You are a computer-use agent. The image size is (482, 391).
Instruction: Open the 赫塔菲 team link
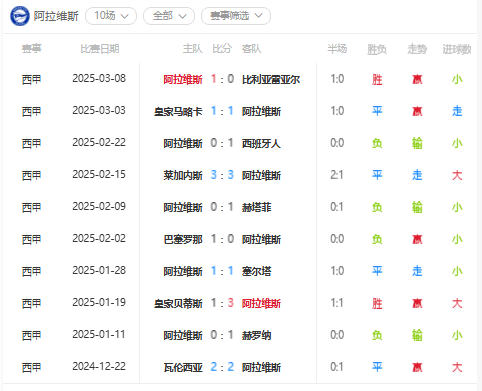point(257,207)
